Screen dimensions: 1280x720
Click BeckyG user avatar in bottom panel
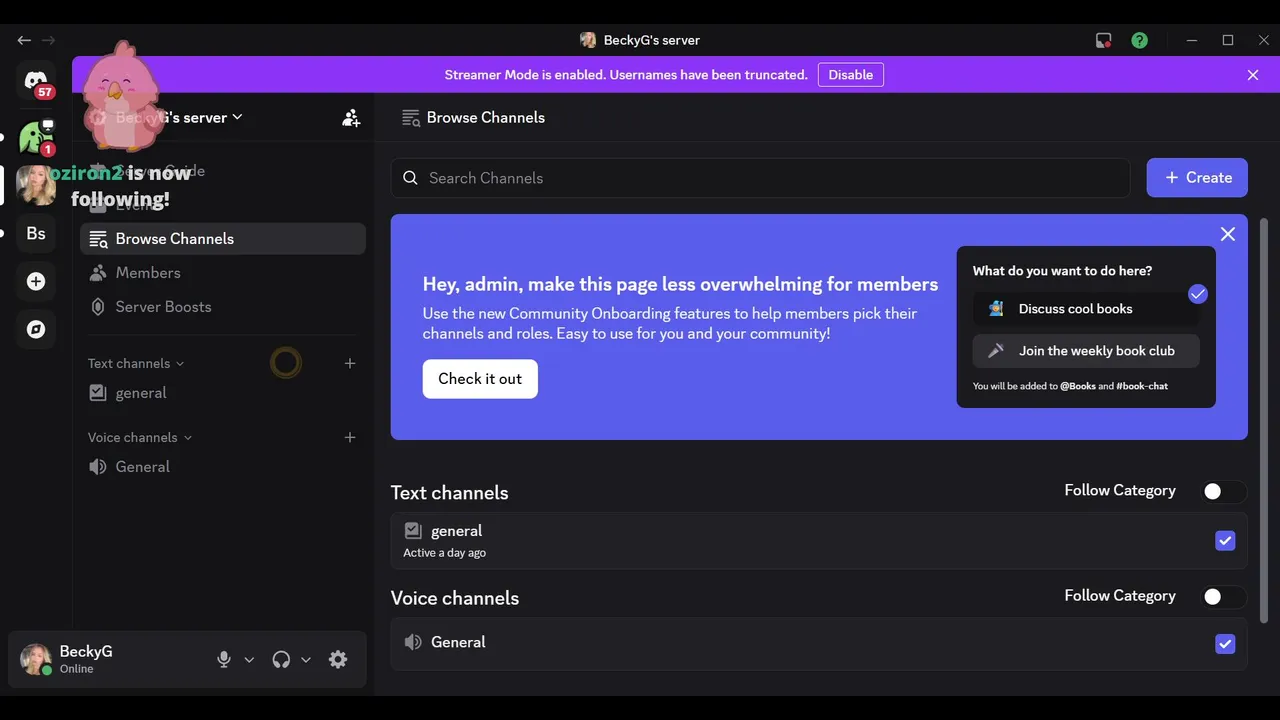[x=36, y=659]
